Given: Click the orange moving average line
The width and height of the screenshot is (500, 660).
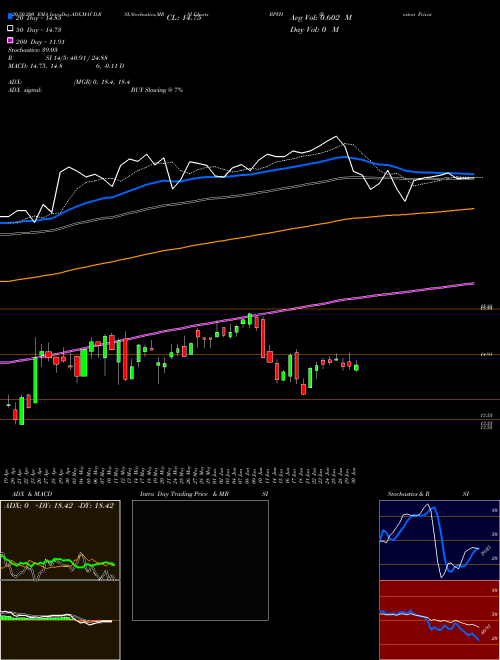Looking at the screenshot, I should coord(236,239).
